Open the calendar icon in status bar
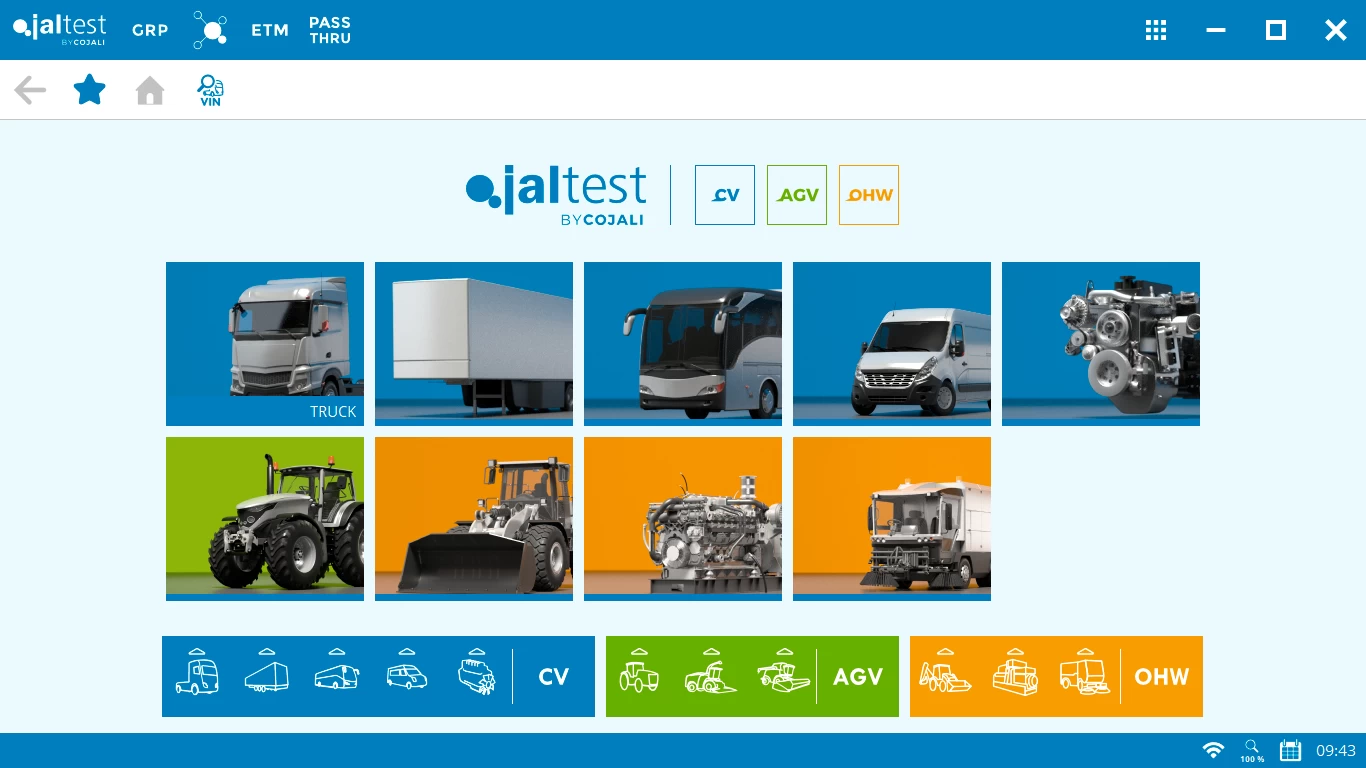 [x=1290, y=750]
